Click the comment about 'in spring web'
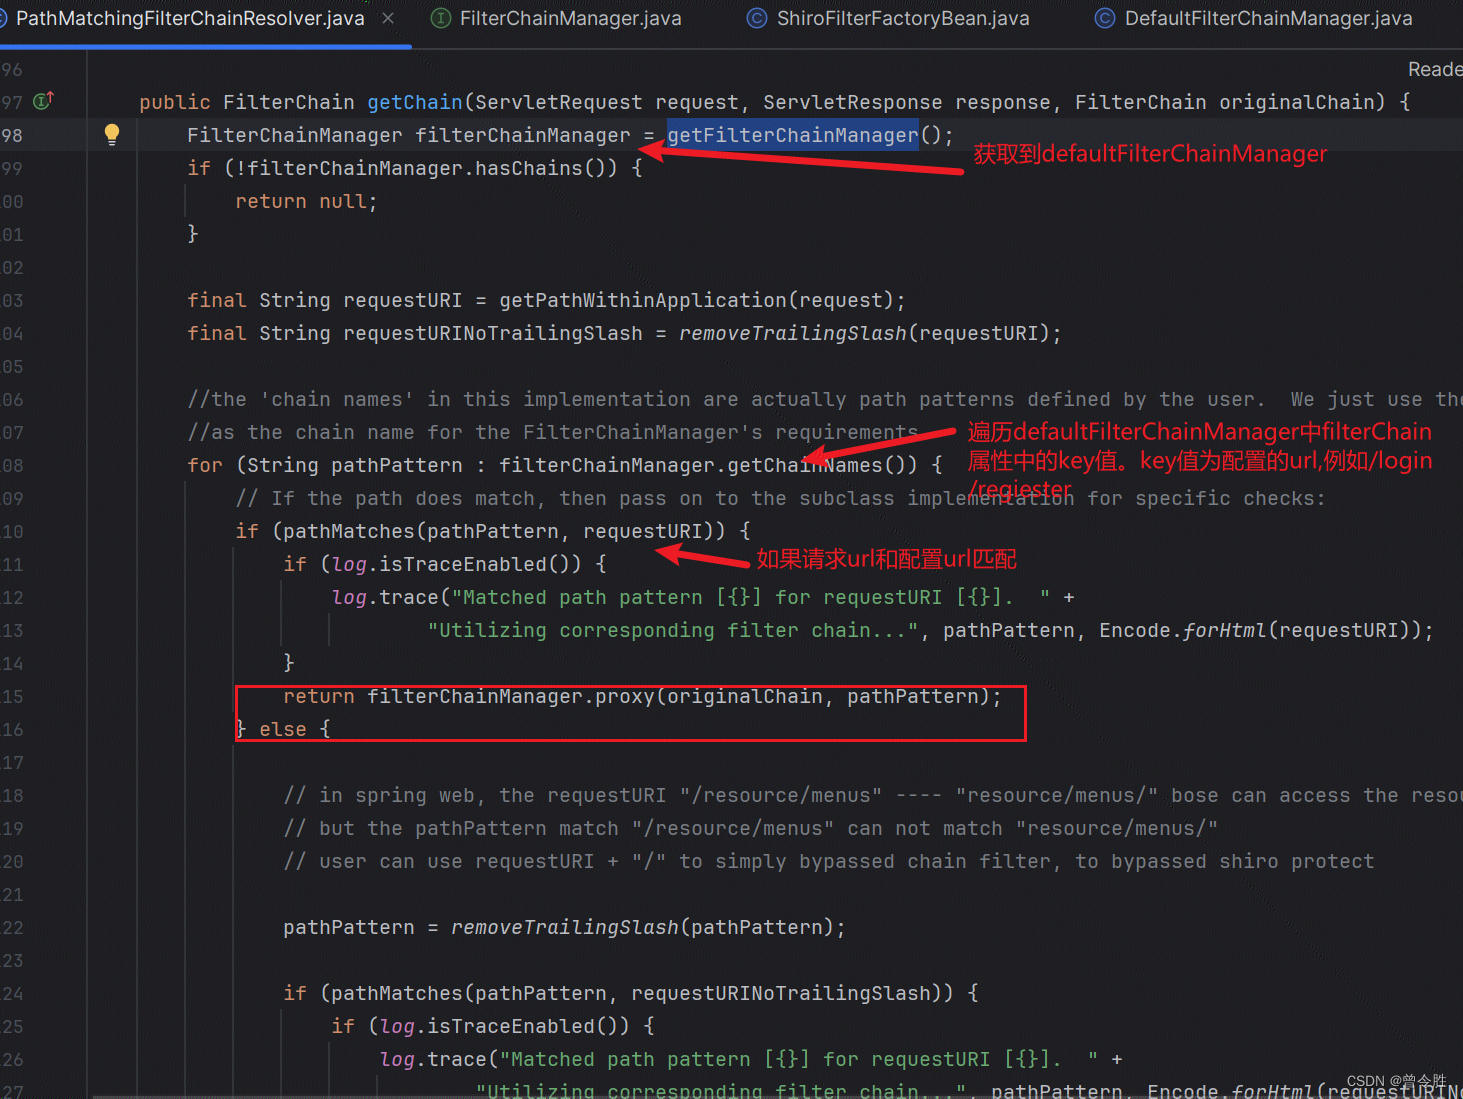 click(x=872, y=795)
